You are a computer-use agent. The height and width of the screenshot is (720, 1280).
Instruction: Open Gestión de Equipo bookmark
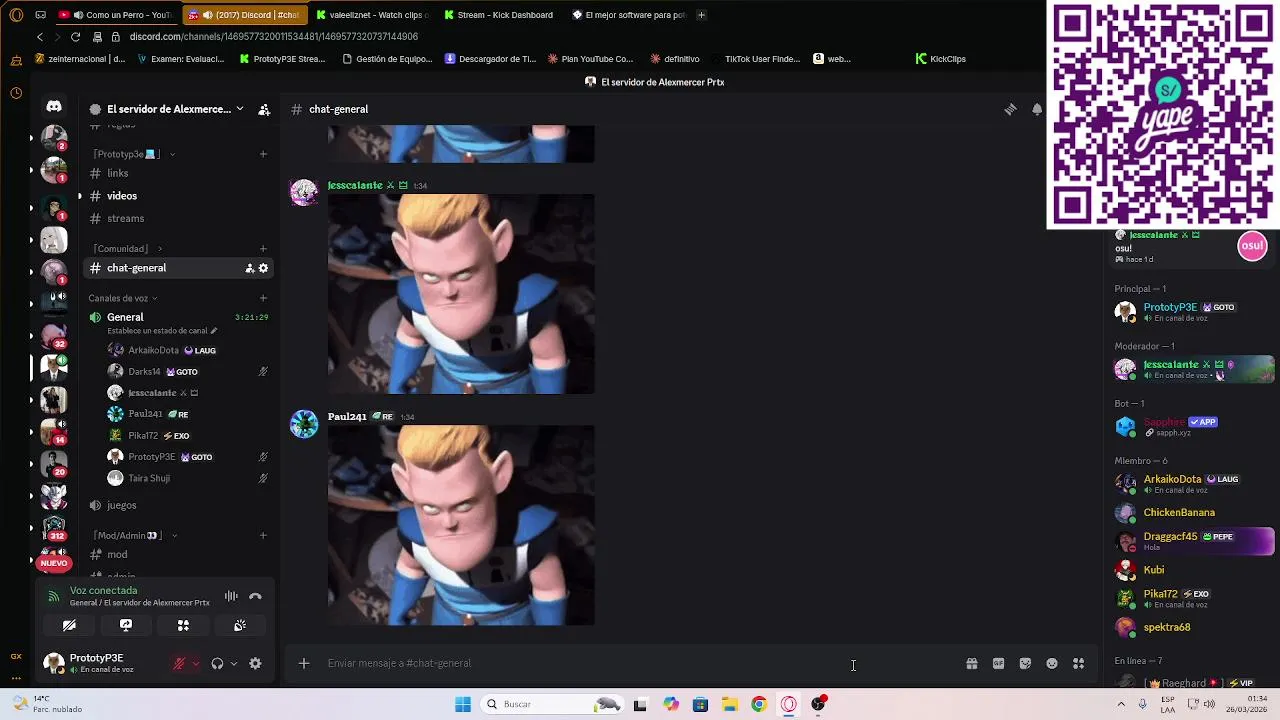(x=387, y=59)
